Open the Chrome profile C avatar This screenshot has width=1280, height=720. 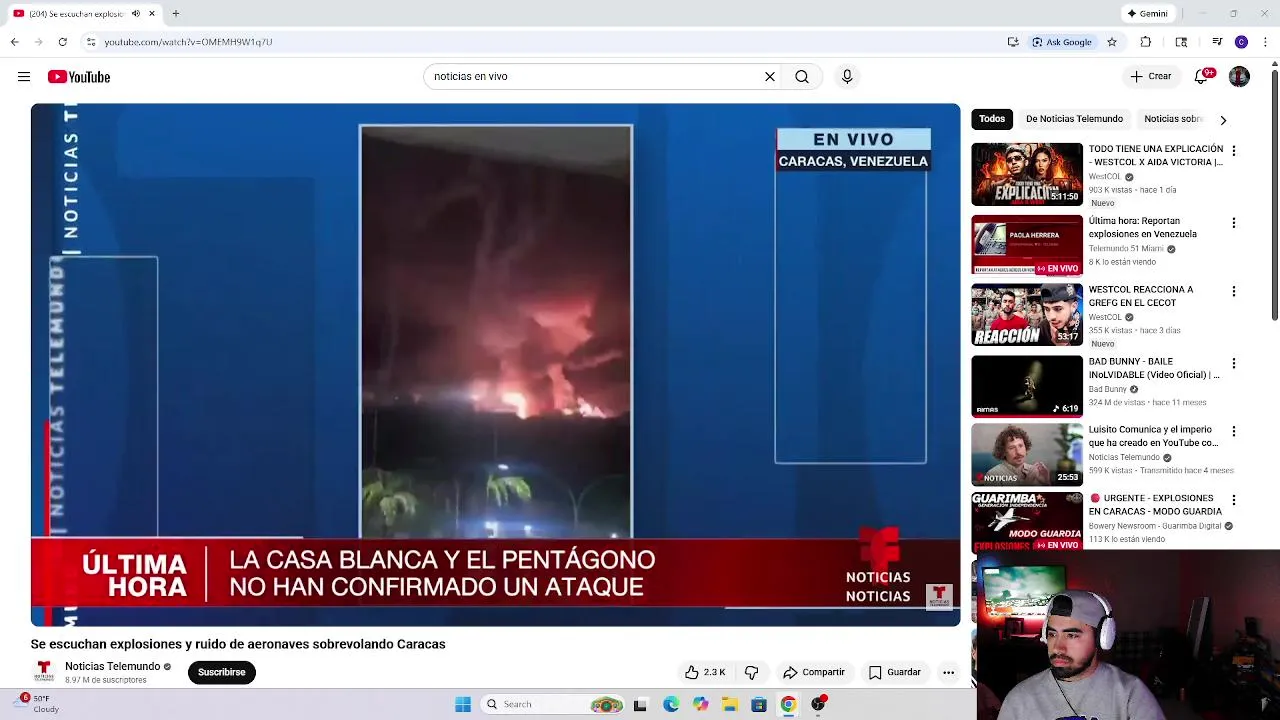tap(1241, 42)
